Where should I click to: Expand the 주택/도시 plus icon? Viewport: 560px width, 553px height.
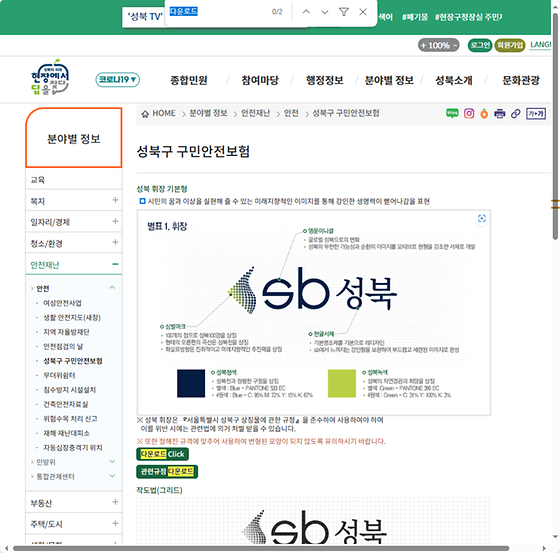pos(115,523)
